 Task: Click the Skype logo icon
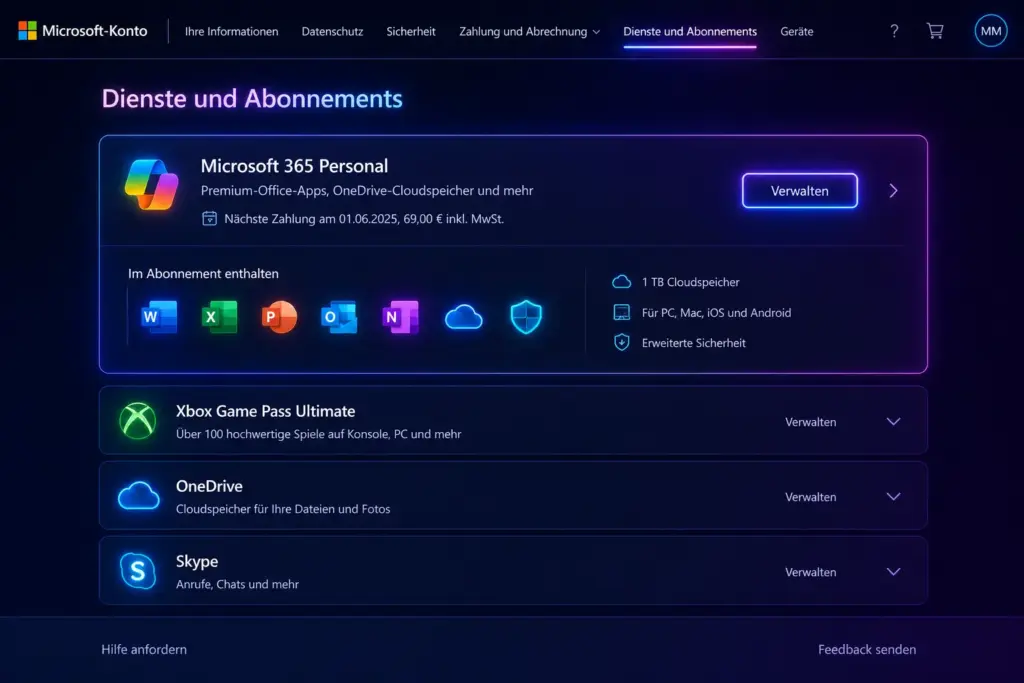[138, 571]
